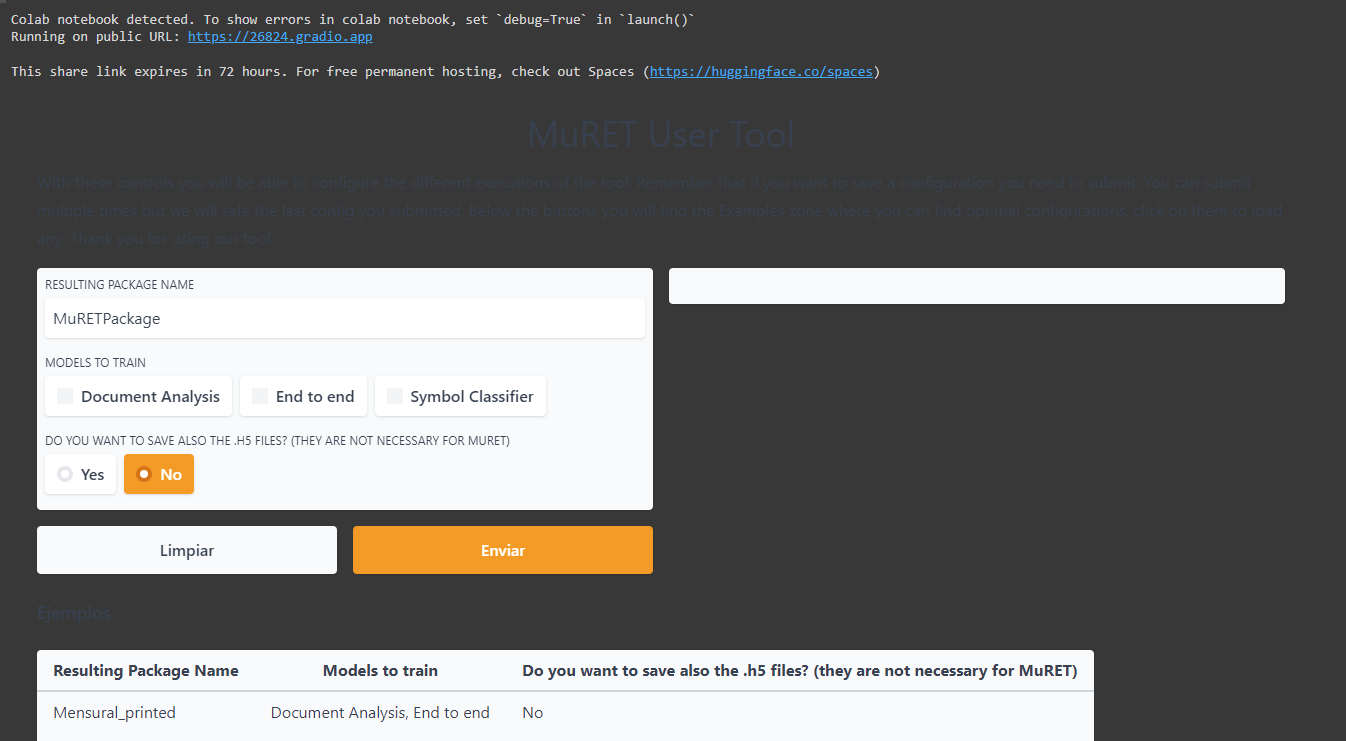Select the No radio option
The width and height of the screenshot is (1346, 741).
[x=158, y=473]
